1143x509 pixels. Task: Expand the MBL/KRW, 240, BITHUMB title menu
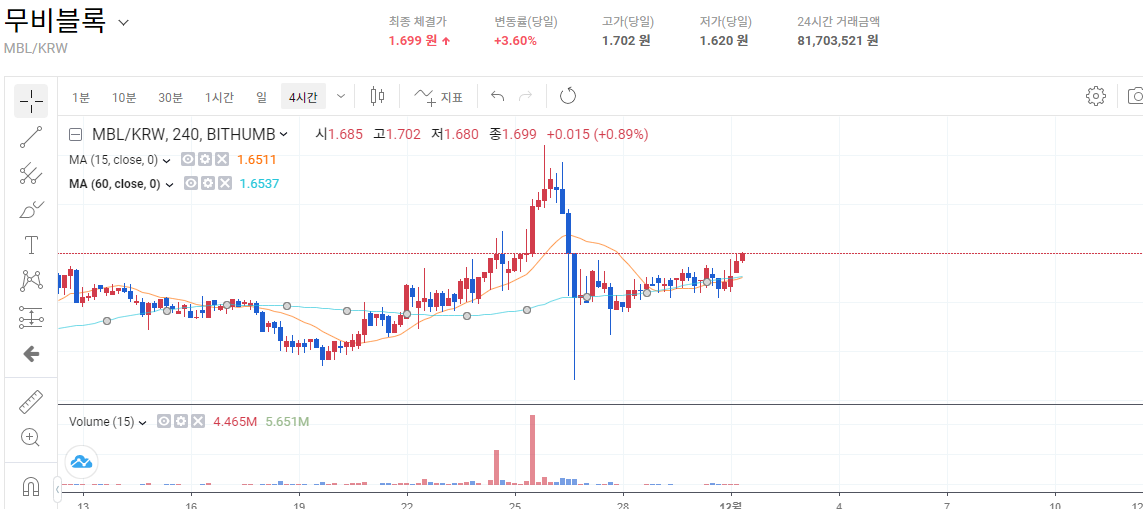[284, 134]
